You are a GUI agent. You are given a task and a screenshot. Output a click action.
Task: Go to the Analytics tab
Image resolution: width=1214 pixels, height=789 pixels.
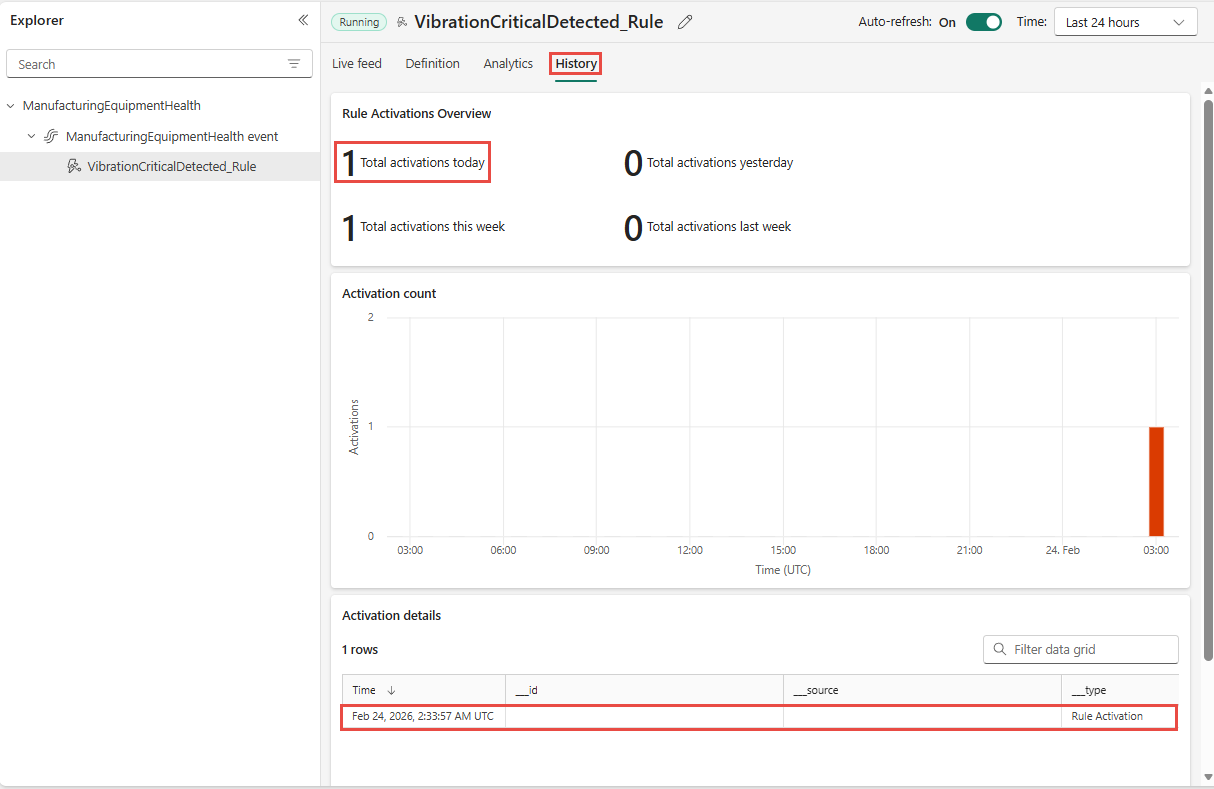pyautogui.click(x=508, y=64)
